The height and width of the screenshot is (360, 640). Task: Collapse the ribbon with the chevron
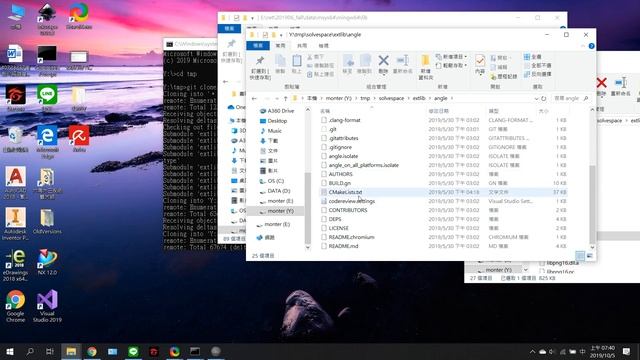pos(582,46)
